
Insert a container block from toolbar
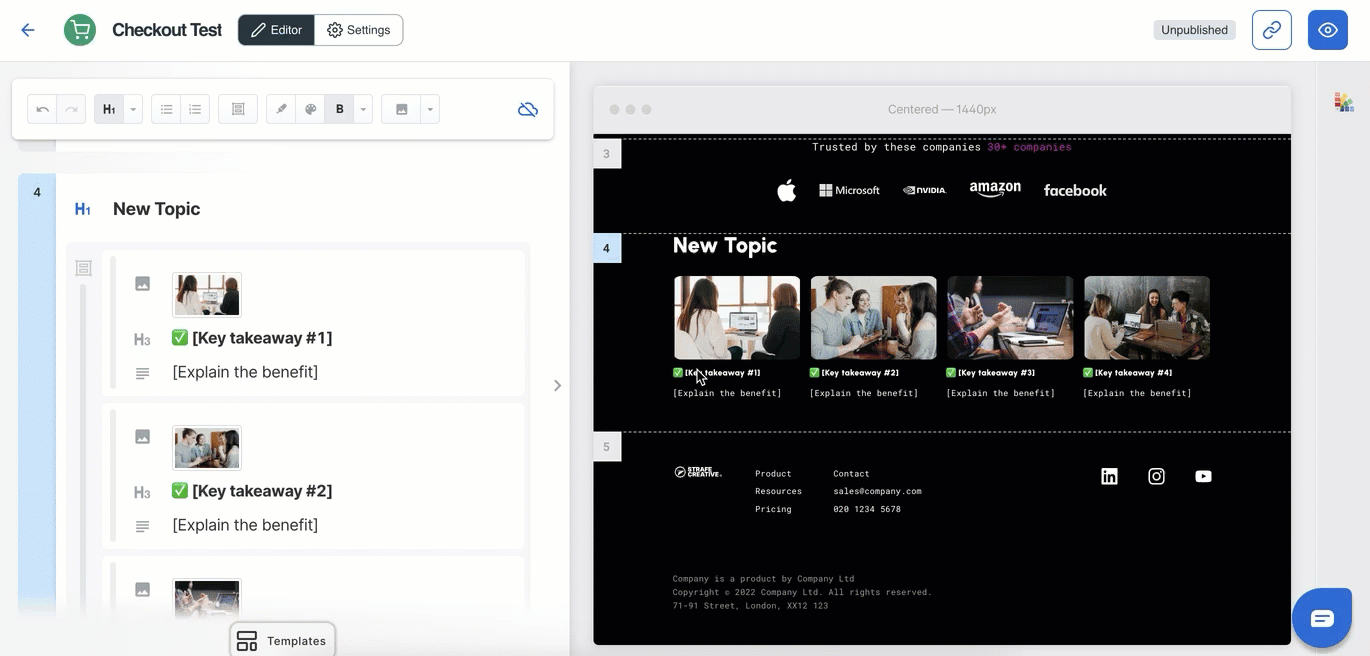[238, 109]
